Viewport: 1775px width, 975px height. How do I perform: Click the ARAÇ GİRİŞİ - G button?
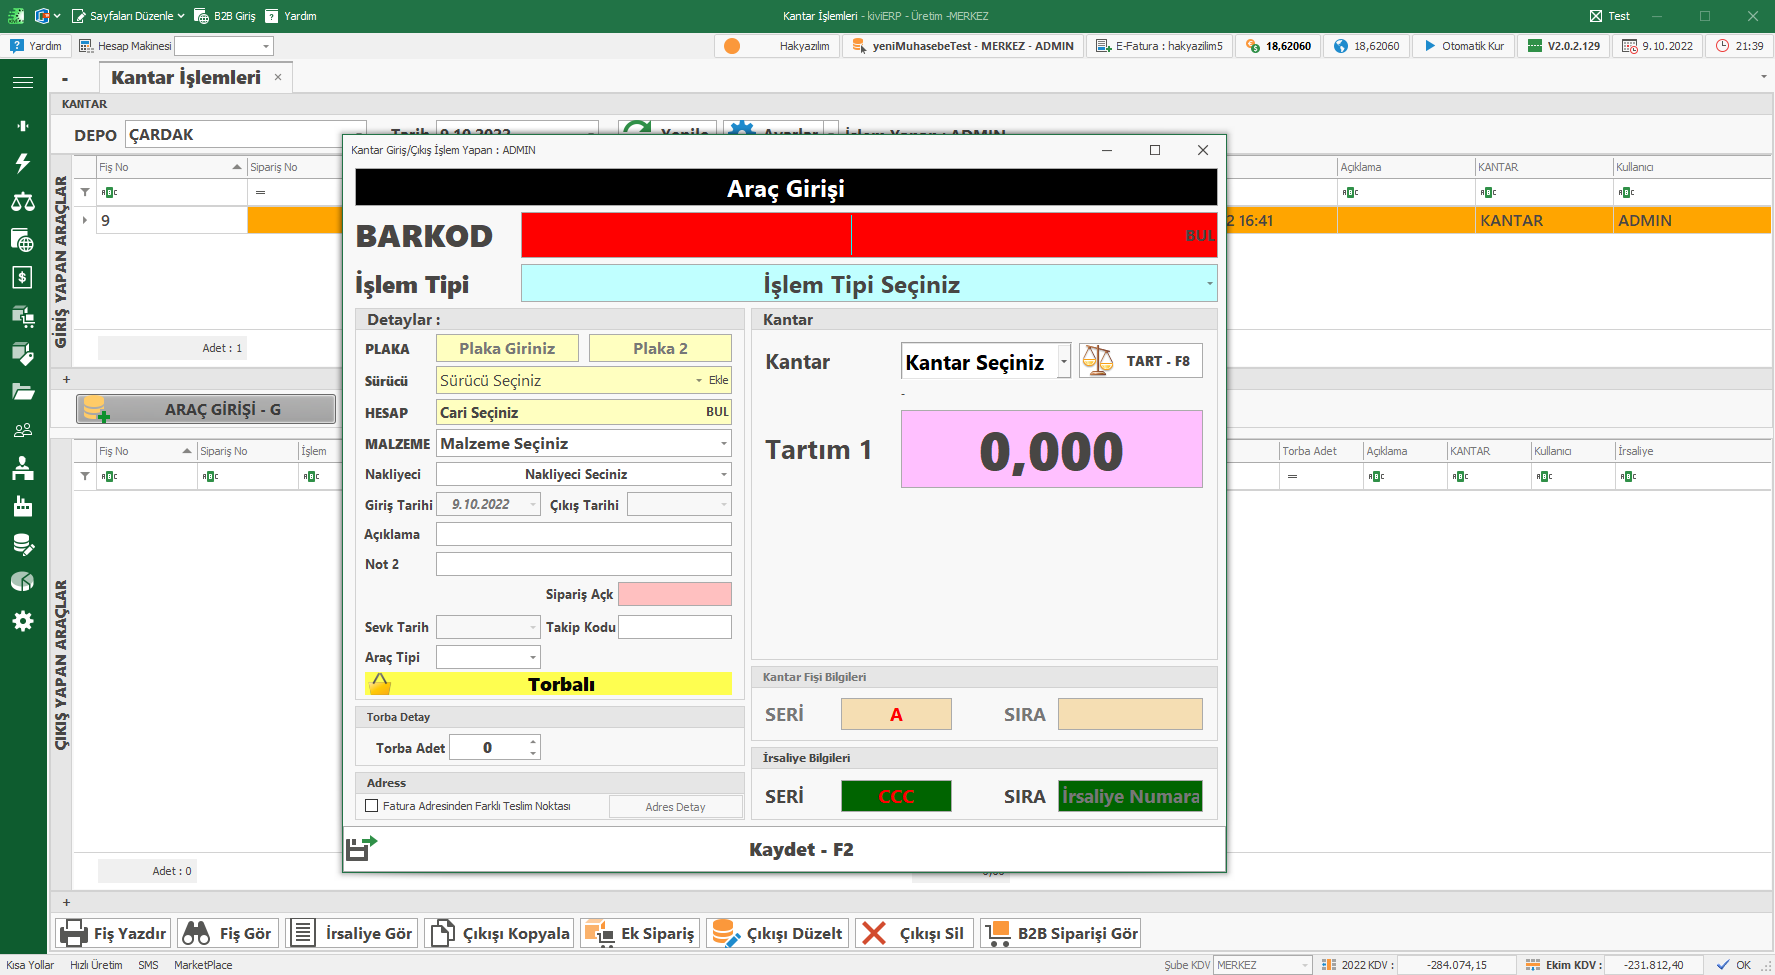207,409
